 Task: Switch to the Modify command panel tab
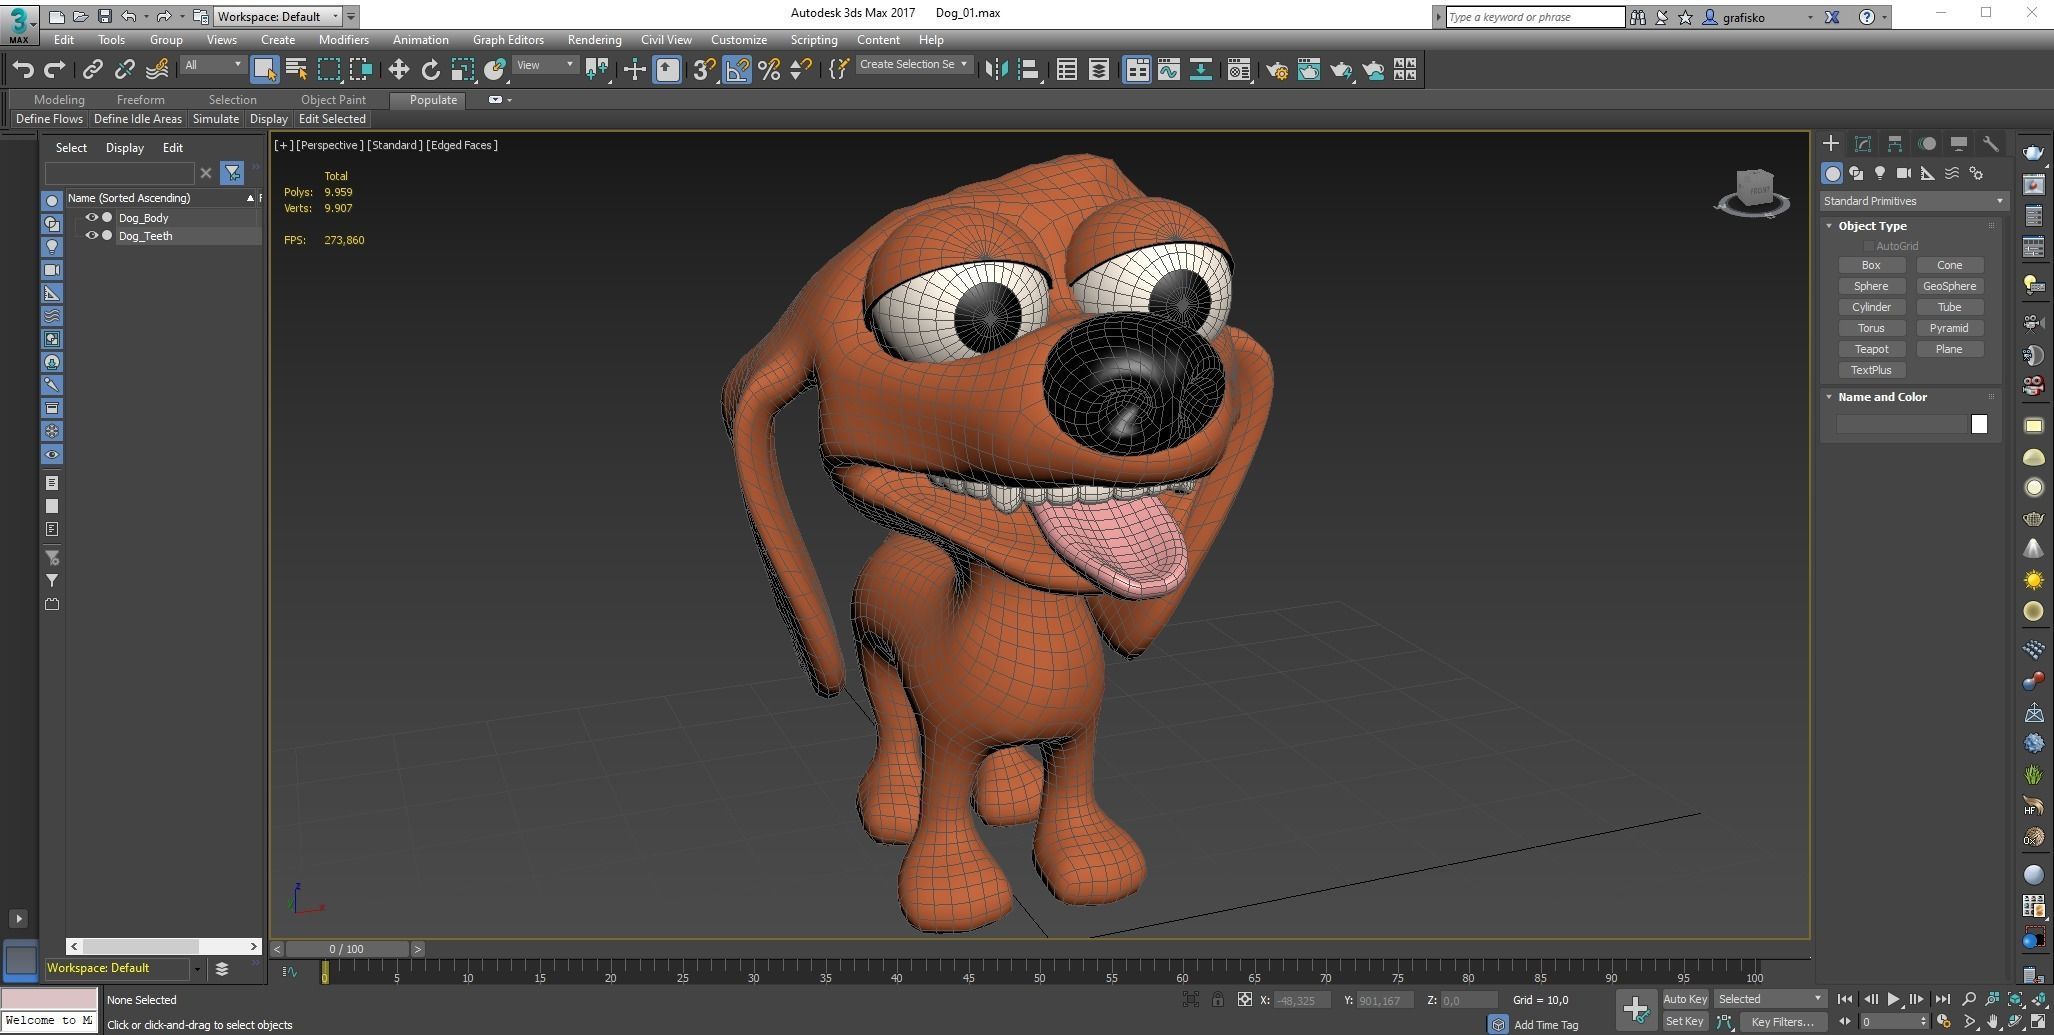pos(1863,144)
